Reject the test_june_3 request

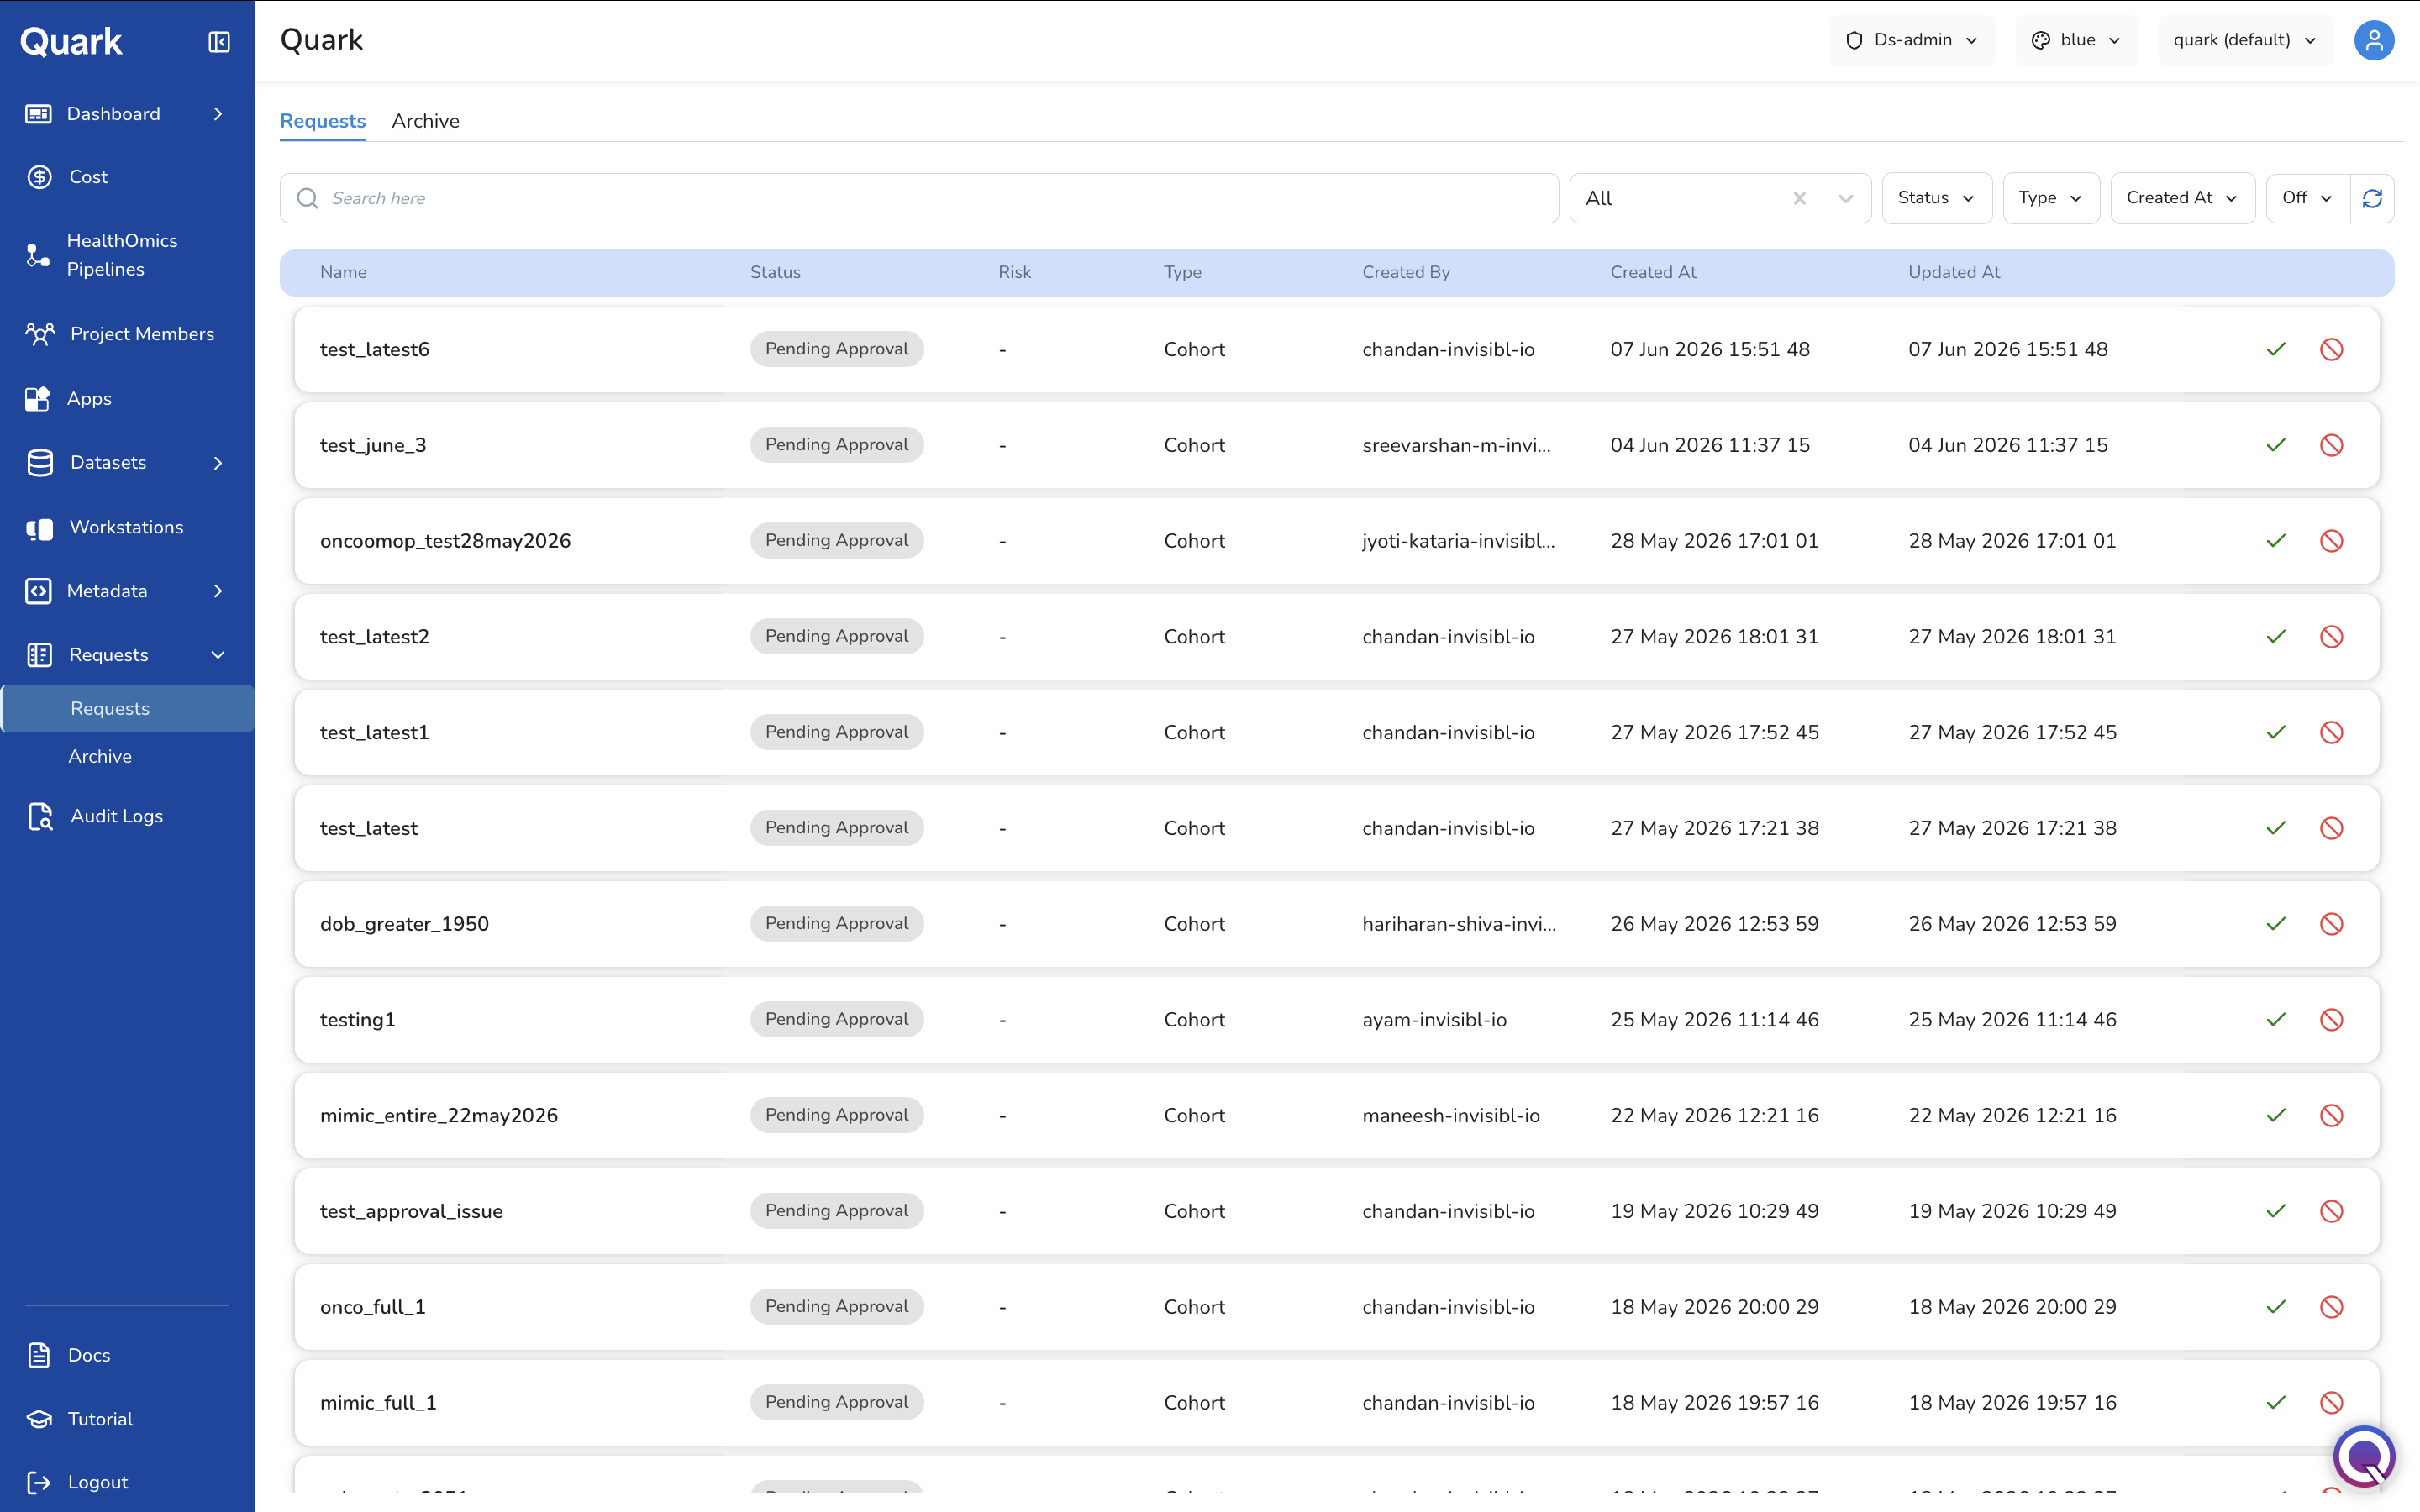point(2331,445)
